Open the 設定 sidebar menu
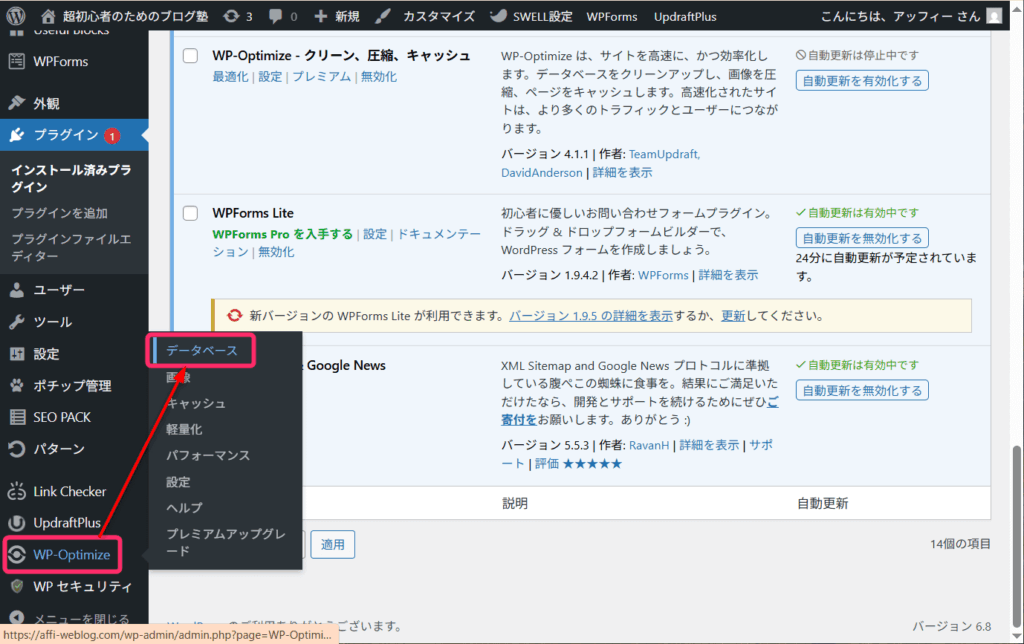Viewport: 1024px width, 644px height. pos(46,354)
